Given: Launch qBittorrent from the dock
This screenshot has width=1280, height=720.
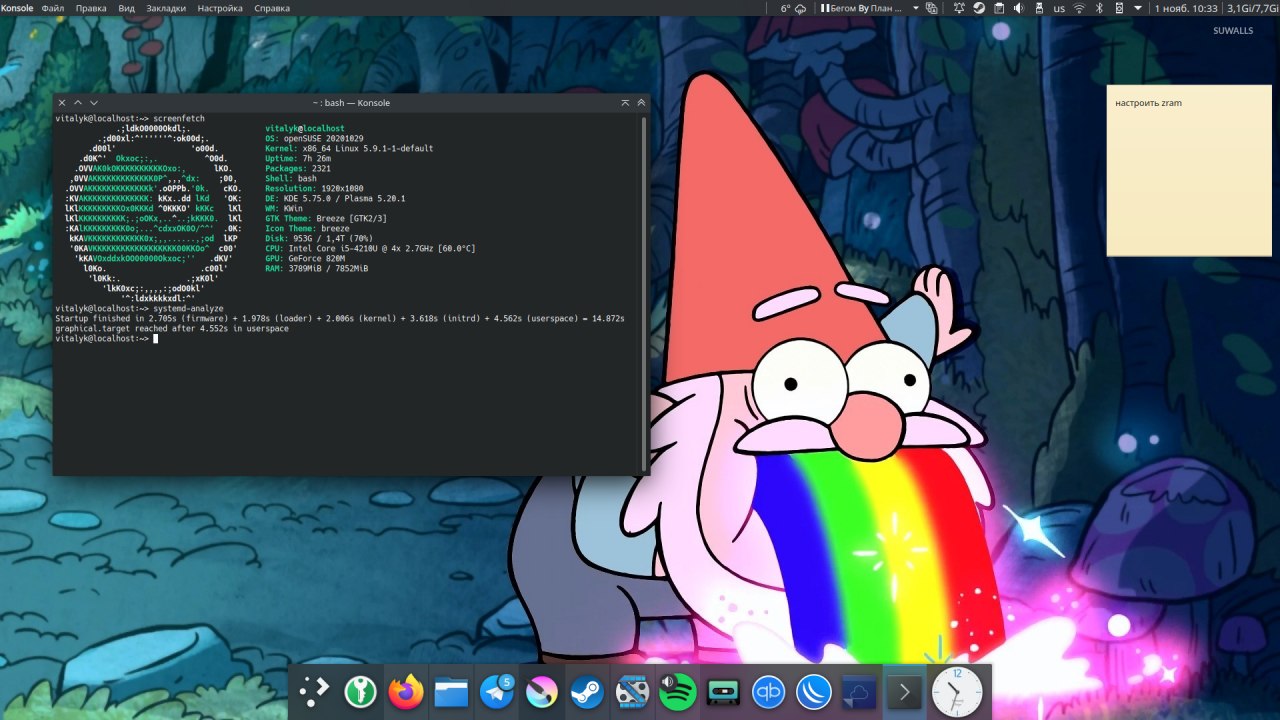Looking at the screenshot, I should coord(768,691).
